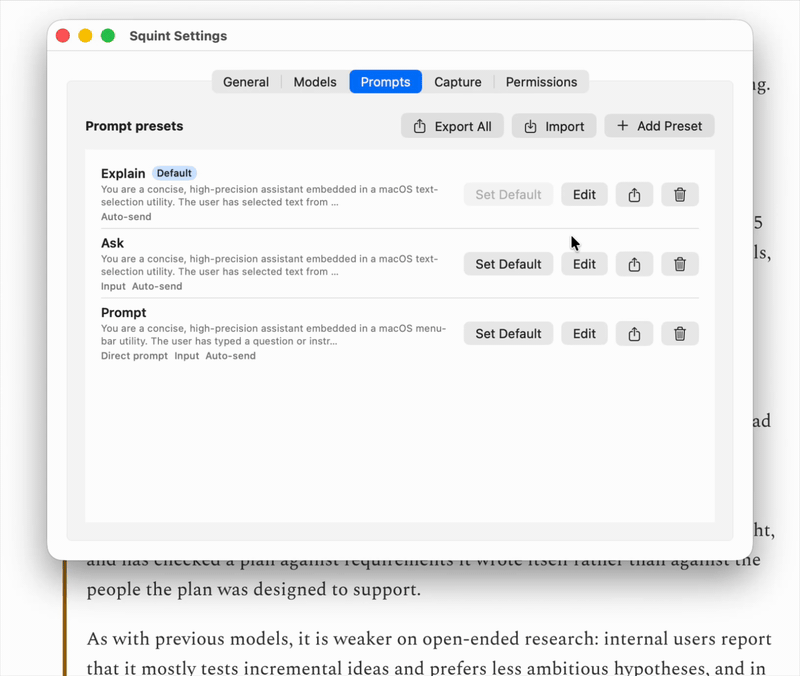Edit the Explain preset
Image resolution: width=800 pixels, height=676 pixels.
pyautogui.click(x=584, y=194)
